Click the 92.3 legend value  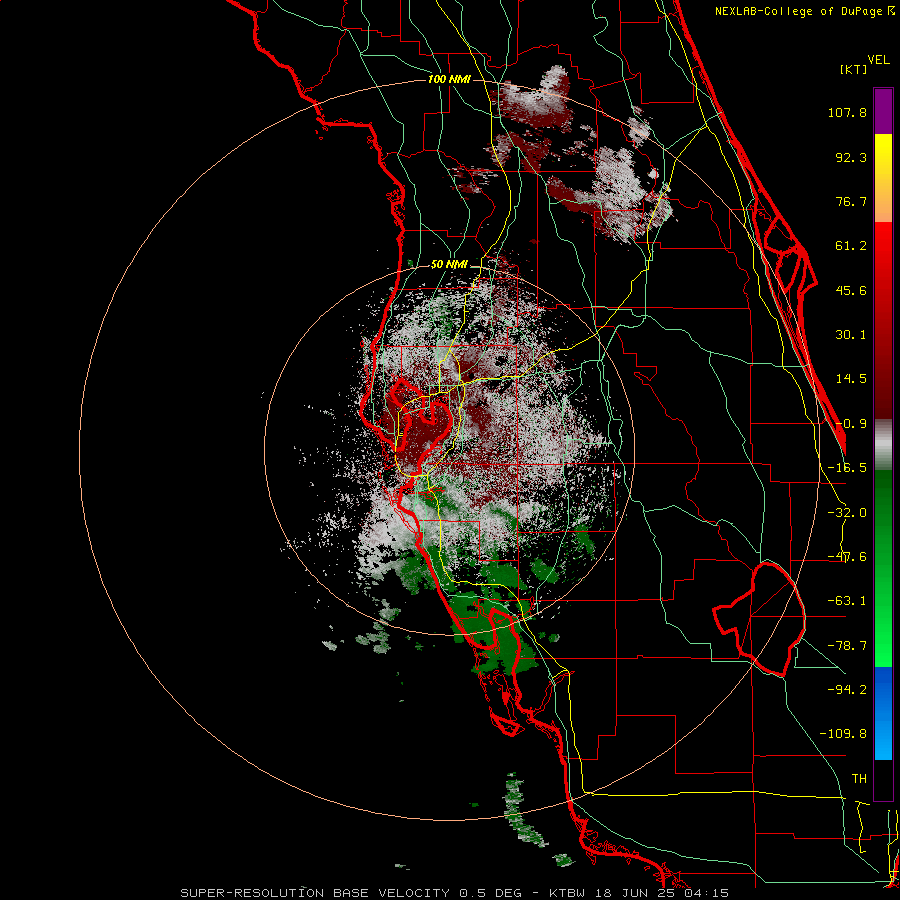pyautogui.click(x=851, y=157)
